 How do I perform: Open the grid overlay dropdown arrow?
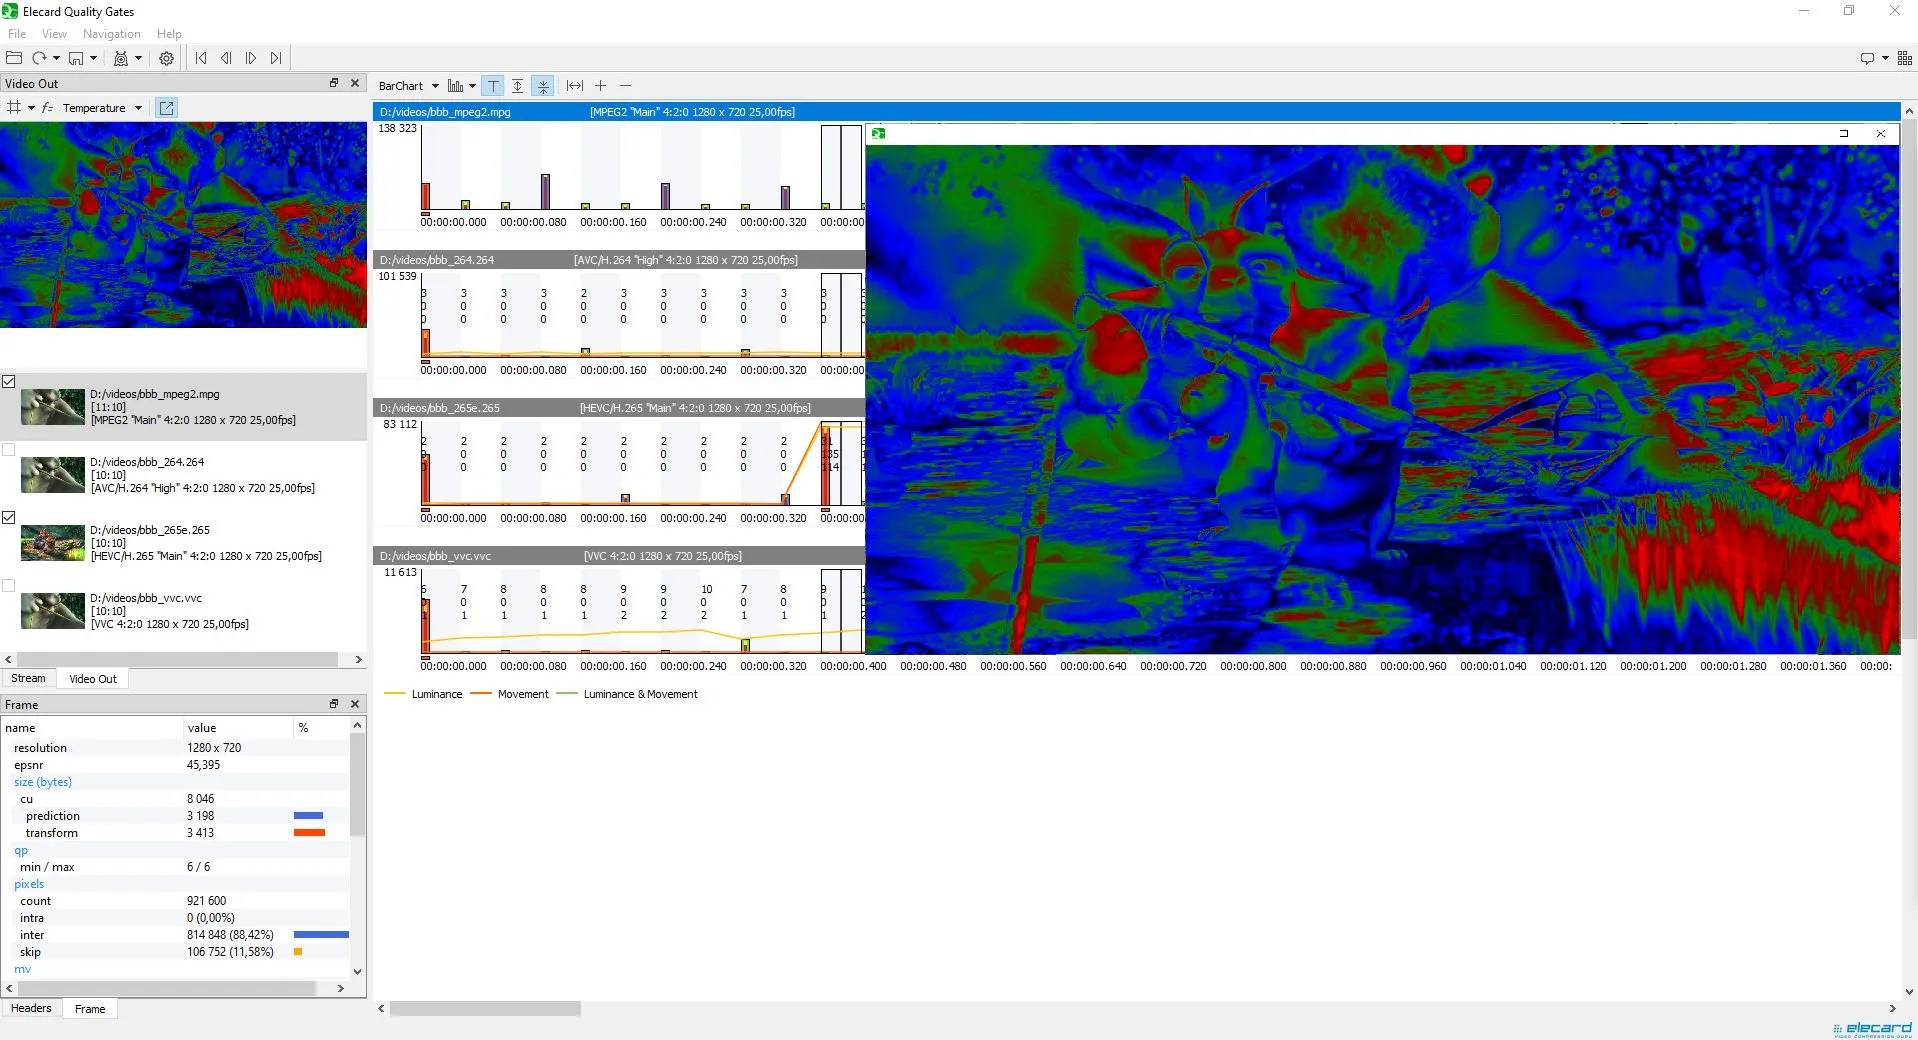[x=31, y=108]
